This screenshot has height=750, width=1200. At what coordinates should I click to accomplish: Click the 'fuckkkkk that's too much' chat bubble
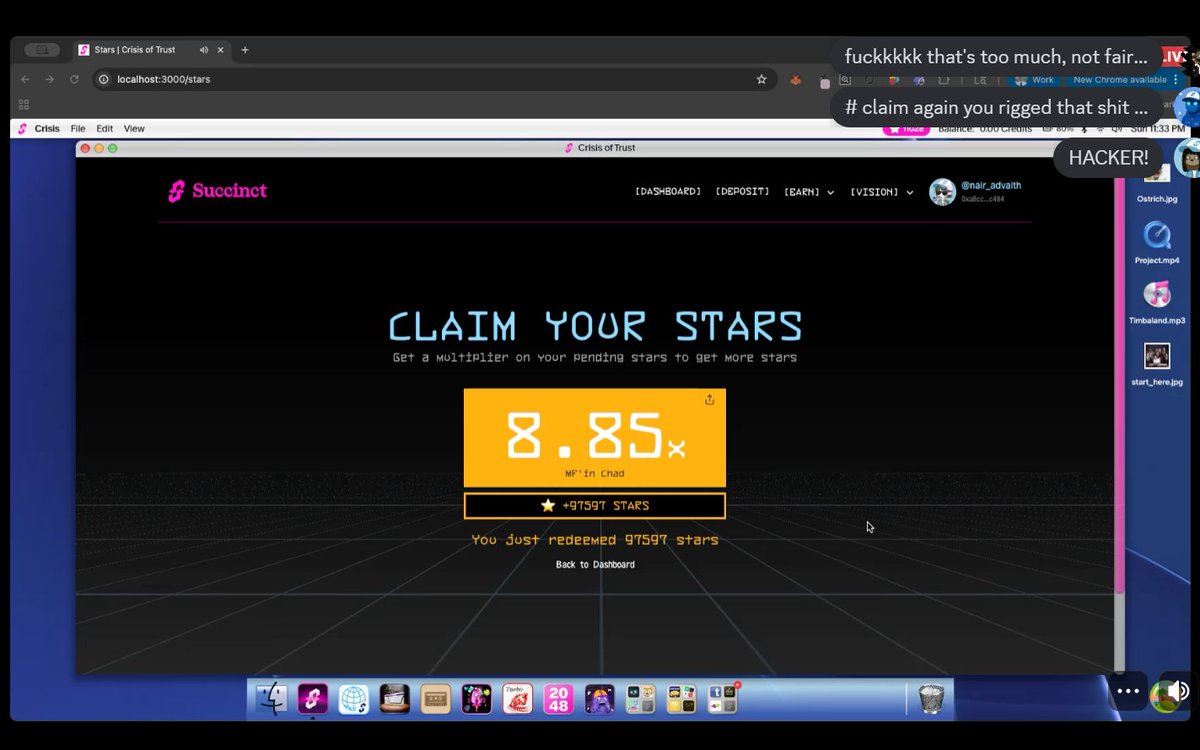[x=996, y=57]
